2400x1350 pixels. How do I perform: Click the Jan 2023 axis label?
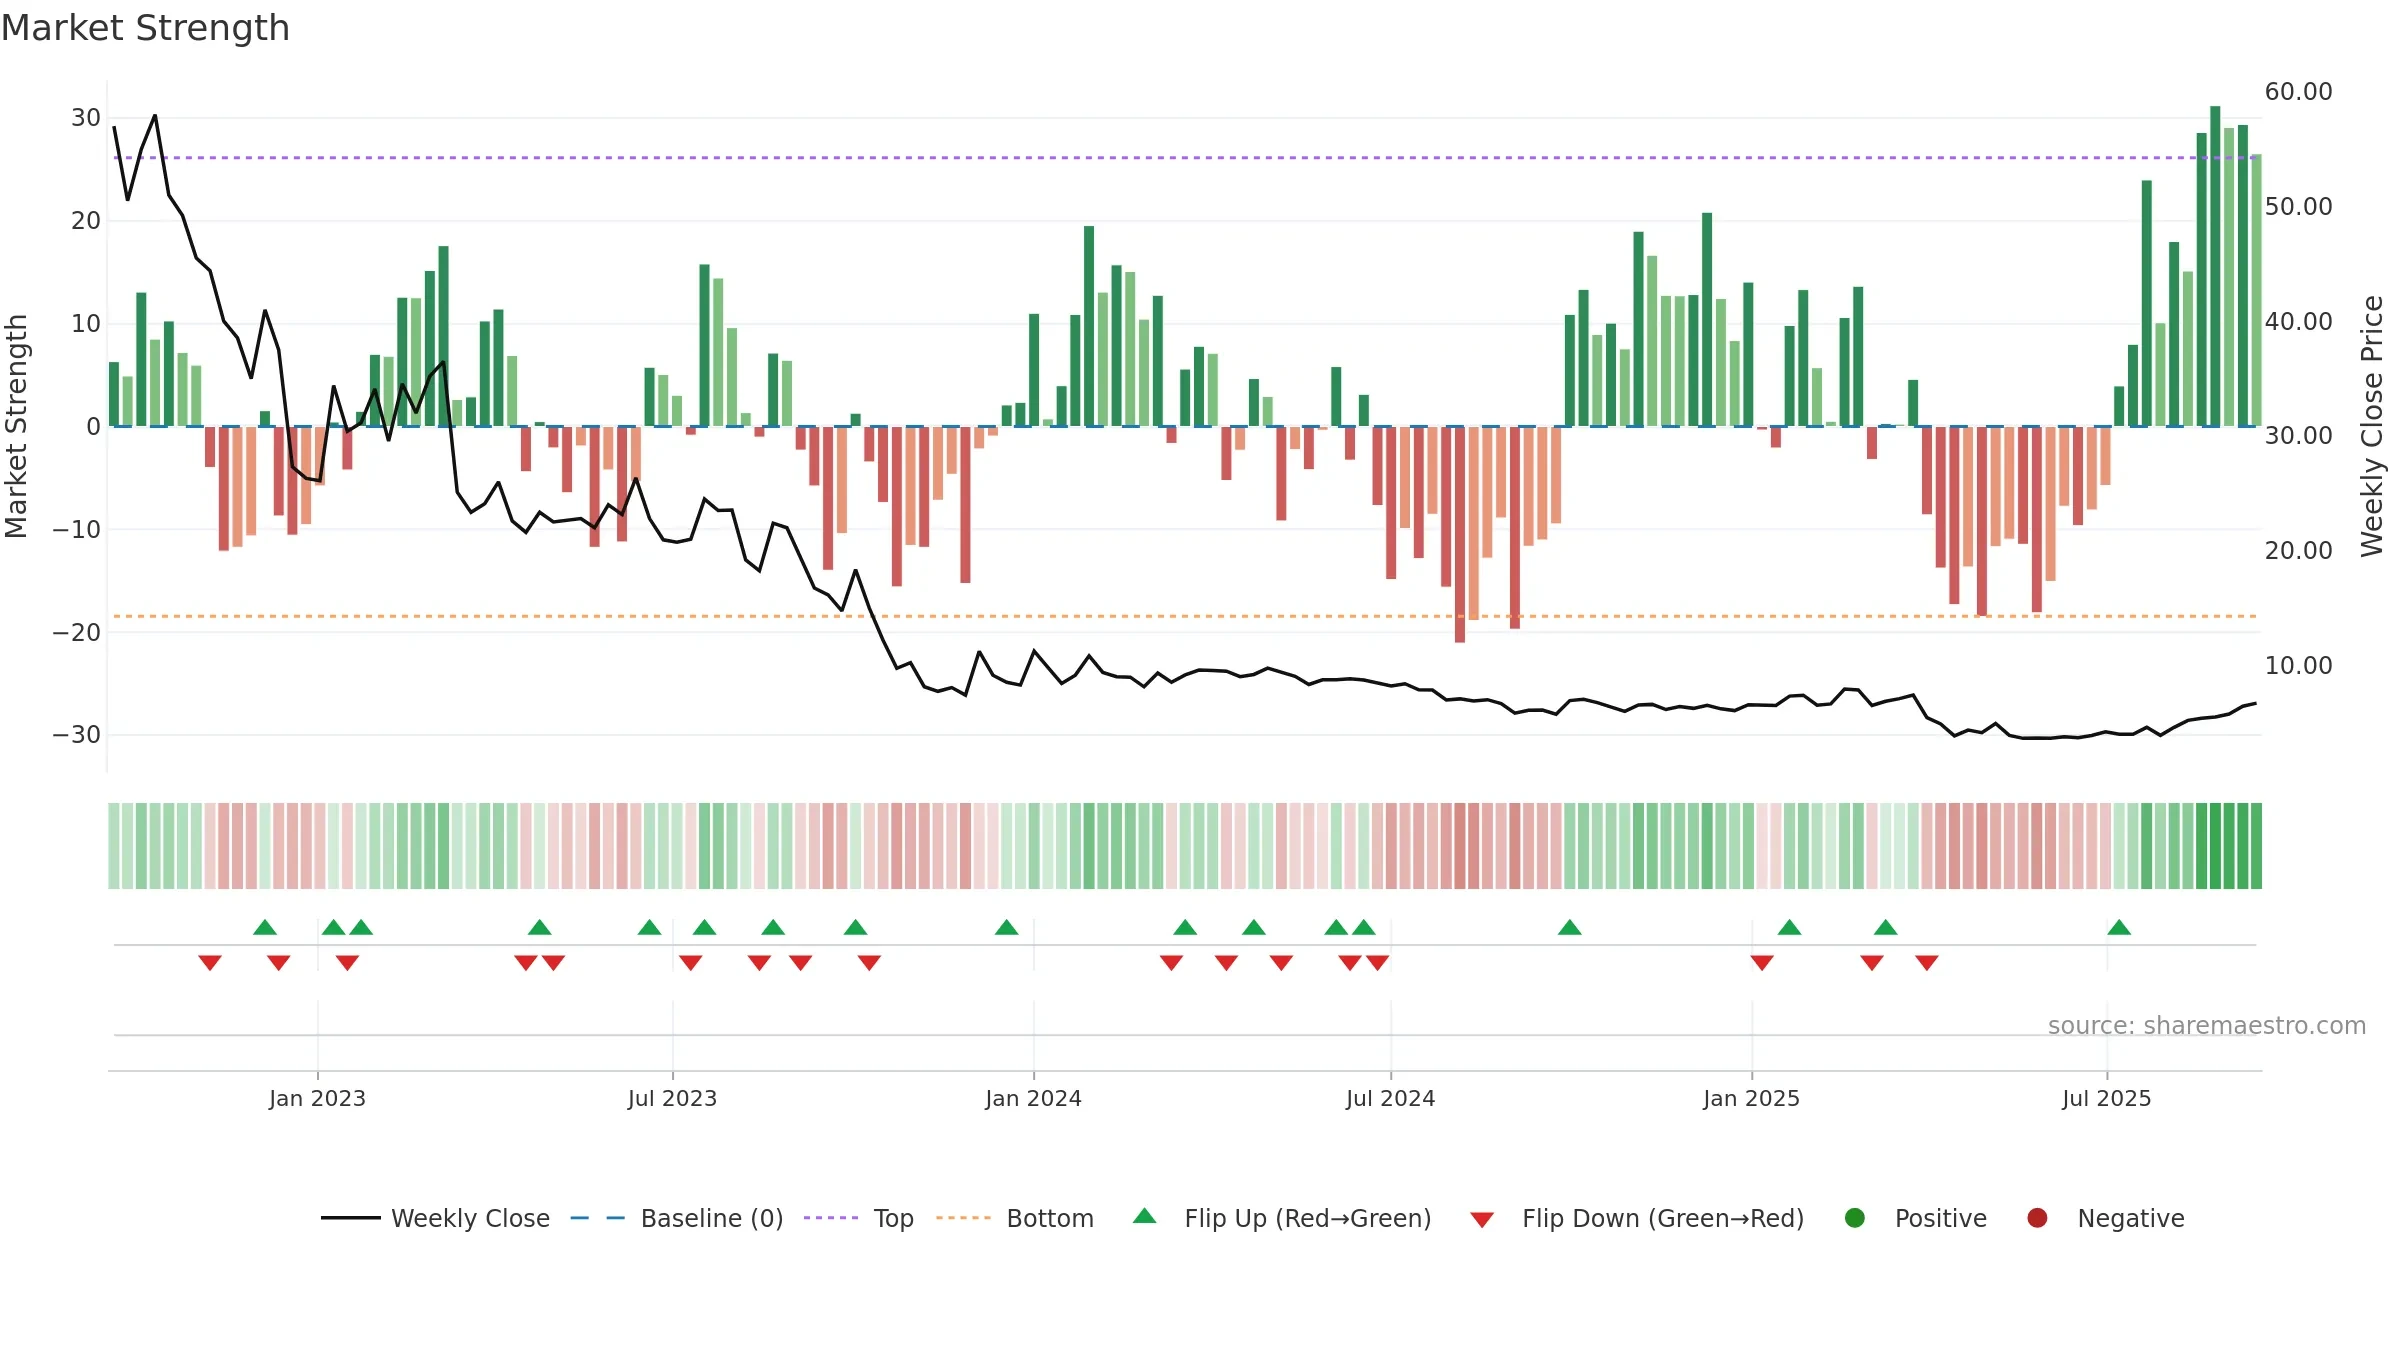tap(317, 1098)
